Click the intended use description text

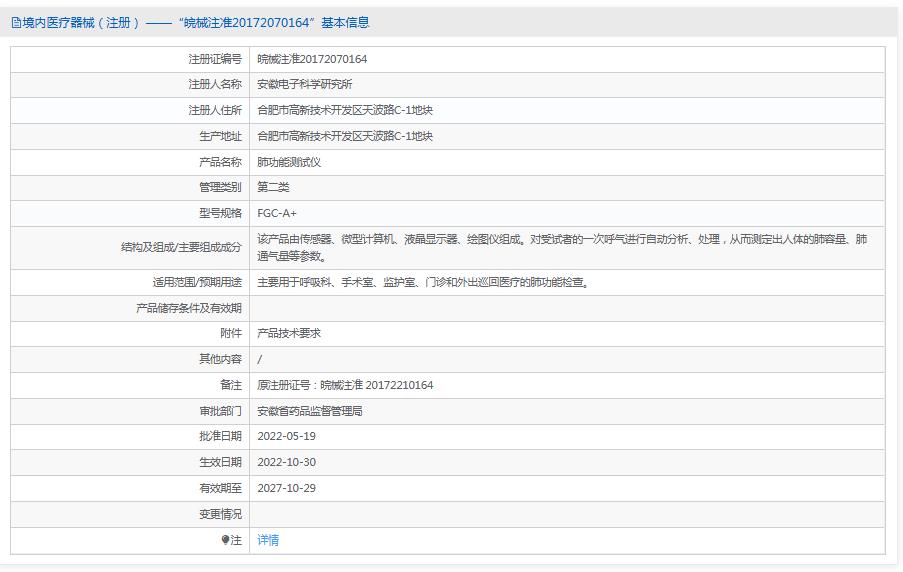tap(422, 282)
